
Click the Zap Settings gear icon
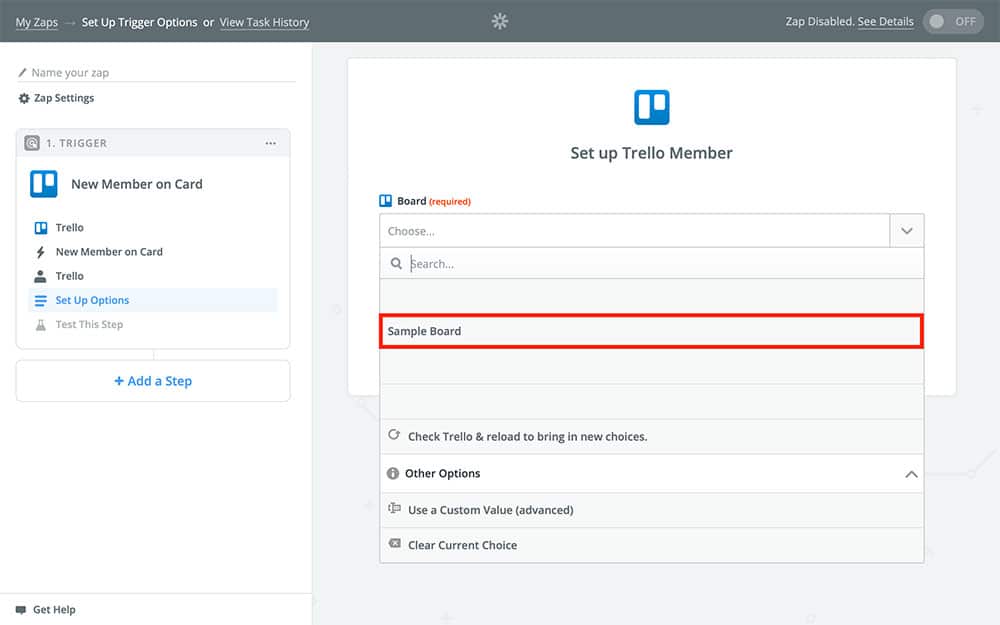24,99
